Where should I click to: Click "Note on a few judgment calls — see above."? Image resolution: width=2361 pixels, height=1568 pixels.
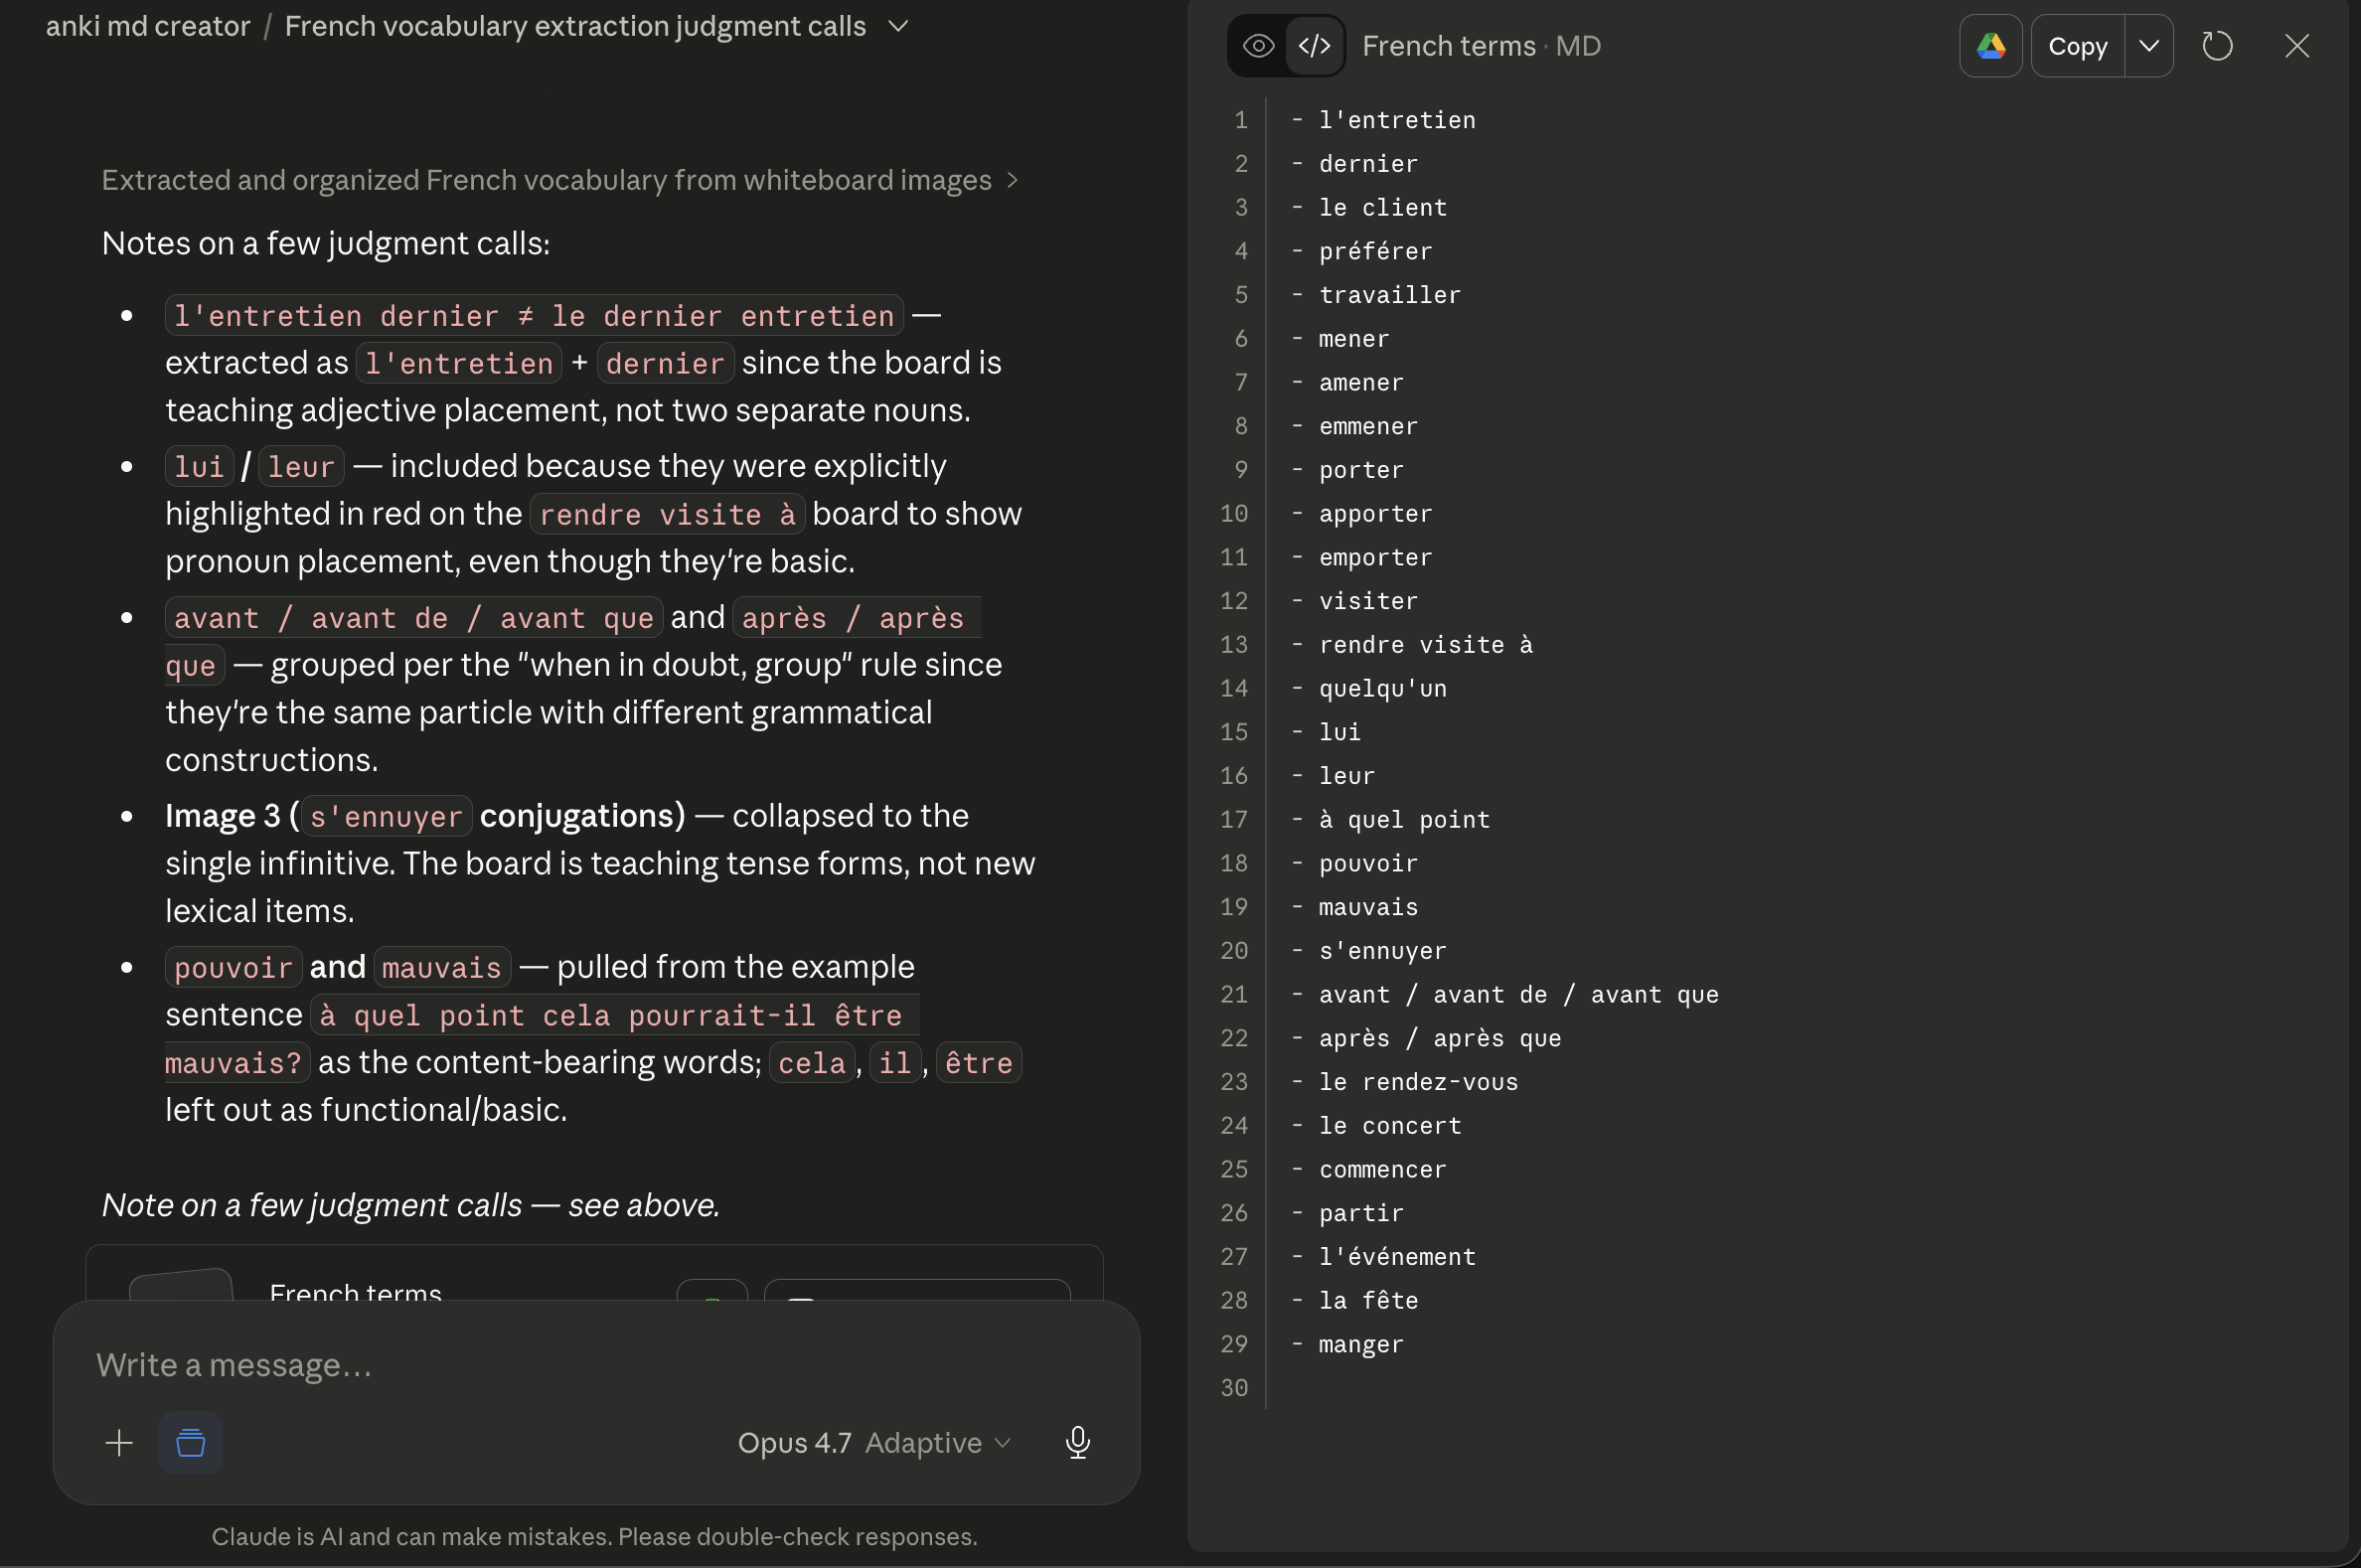411,1205
